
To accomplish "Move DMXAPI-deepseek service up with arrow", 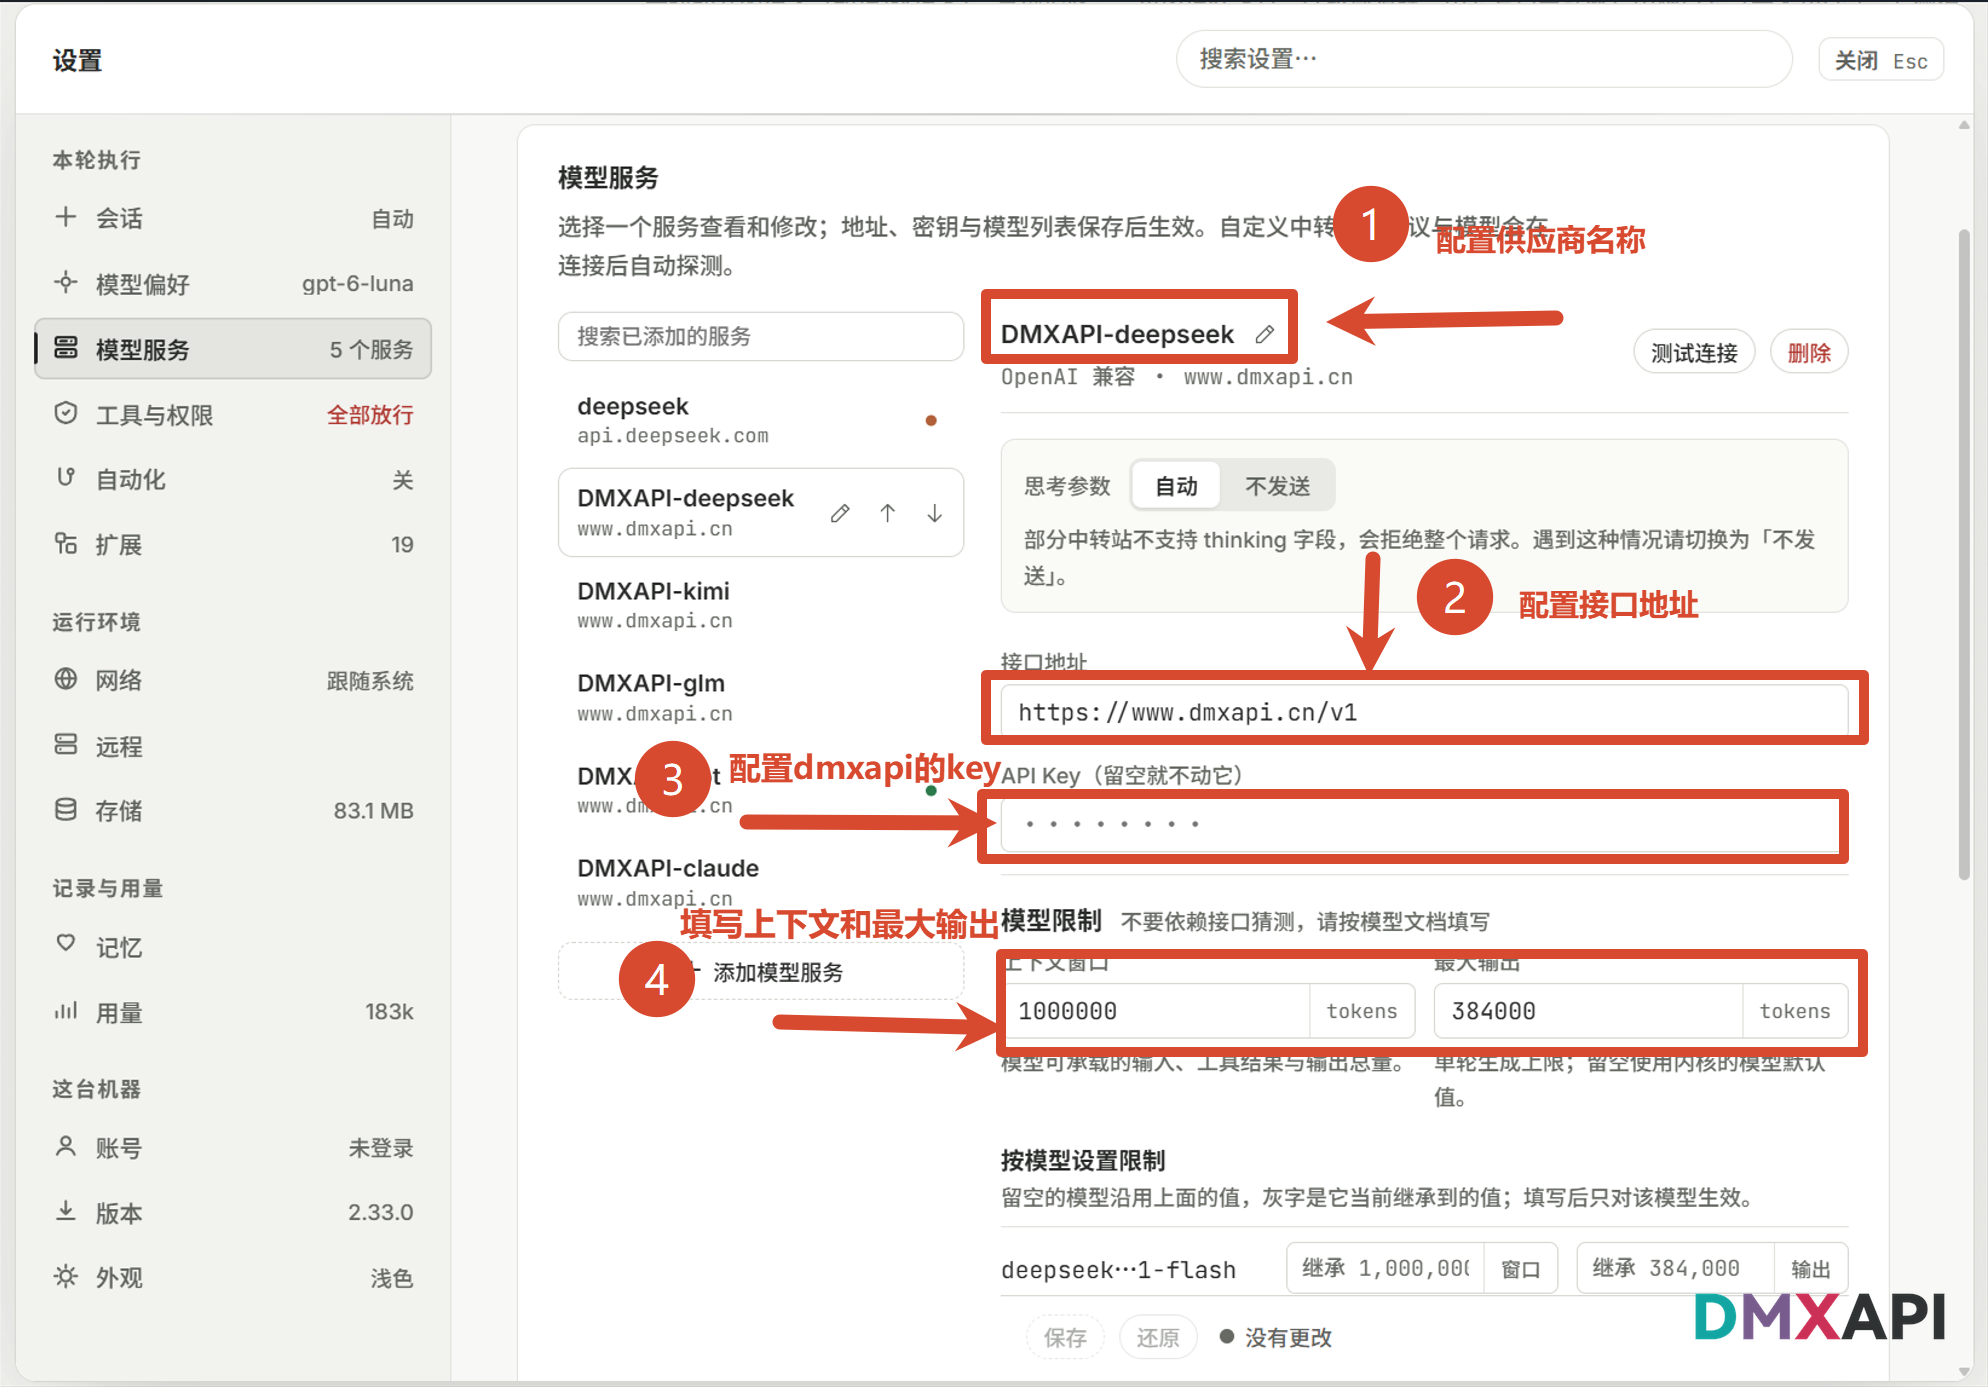I will pos(887,513).
